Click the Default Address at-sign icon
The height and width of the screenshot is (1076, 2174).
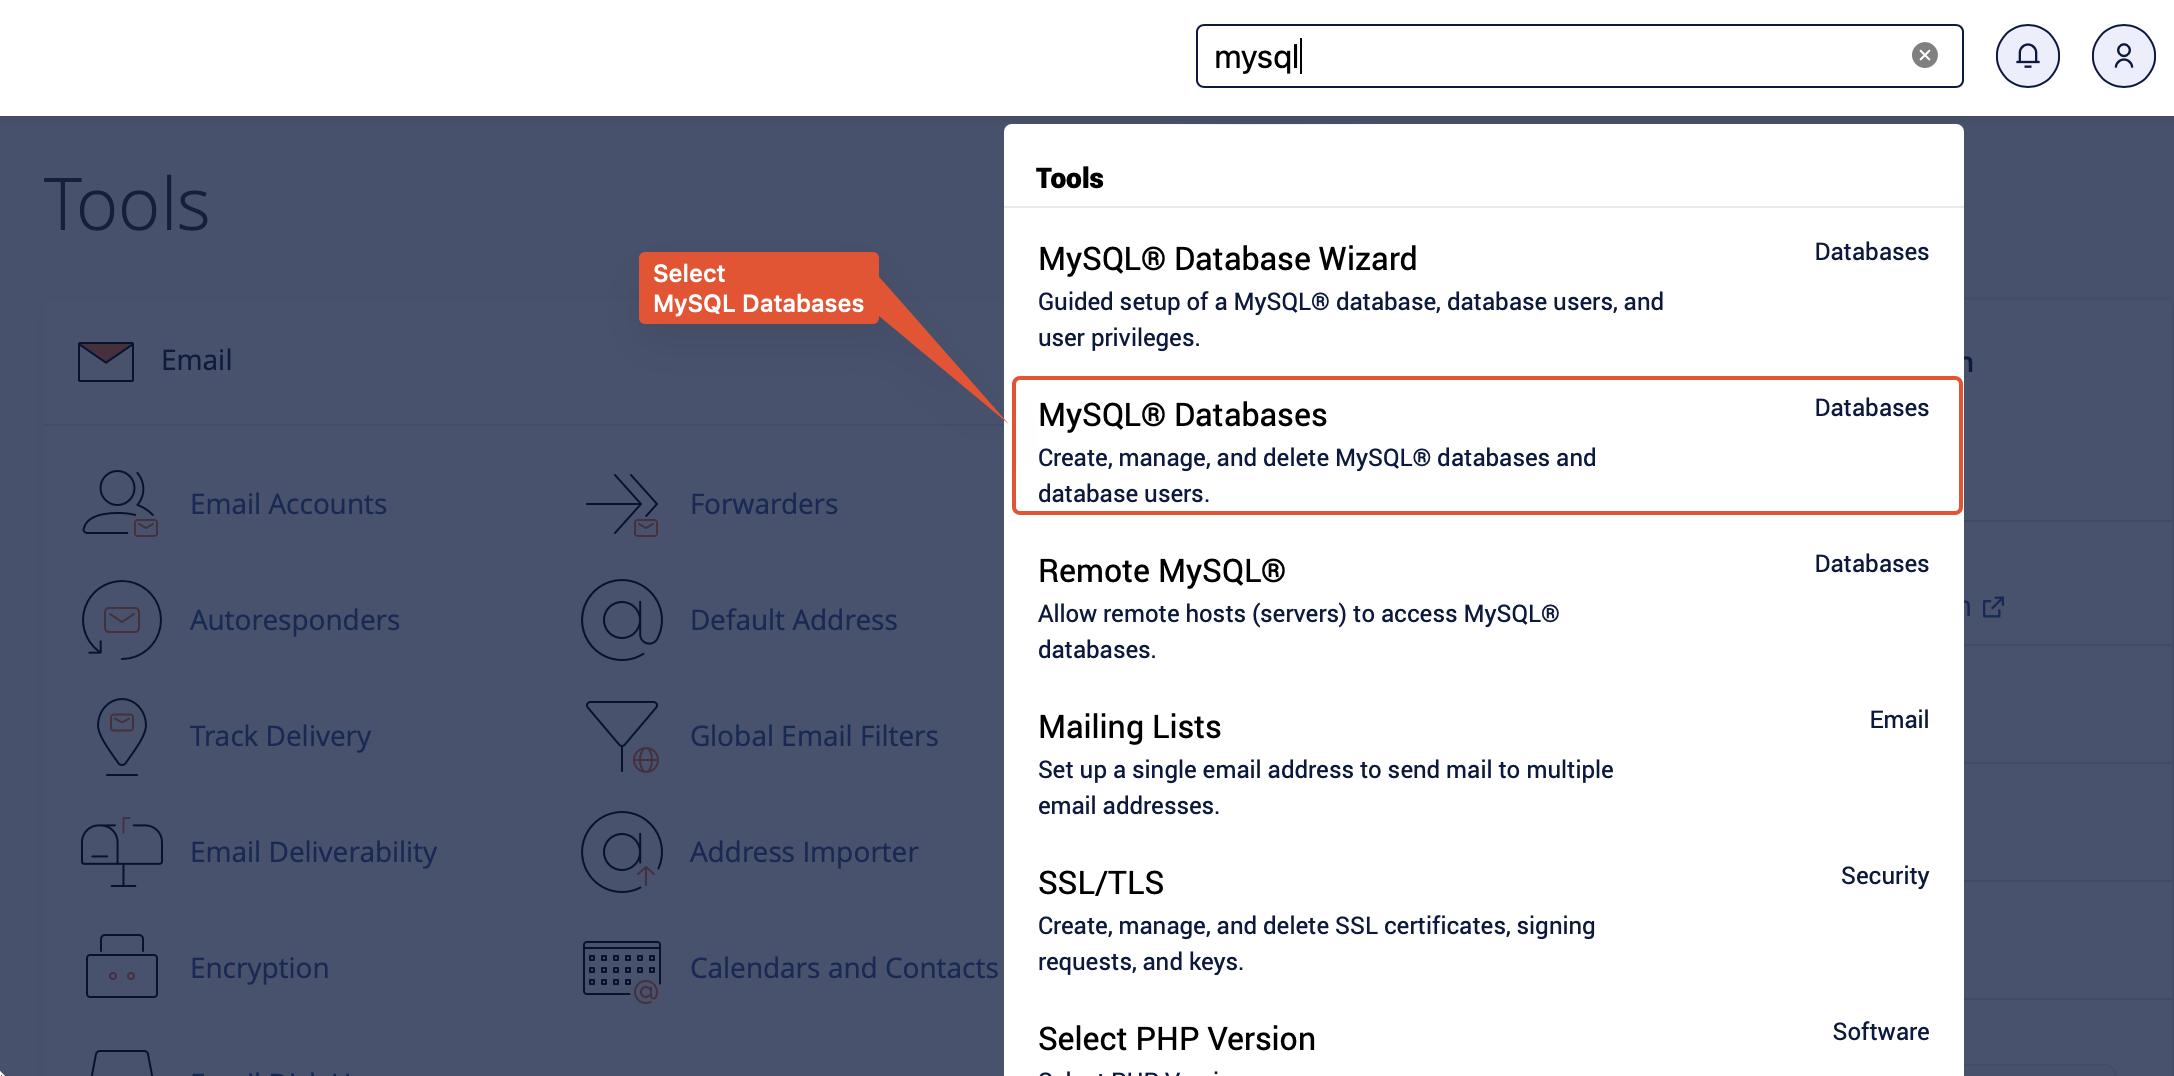[622, 620]
